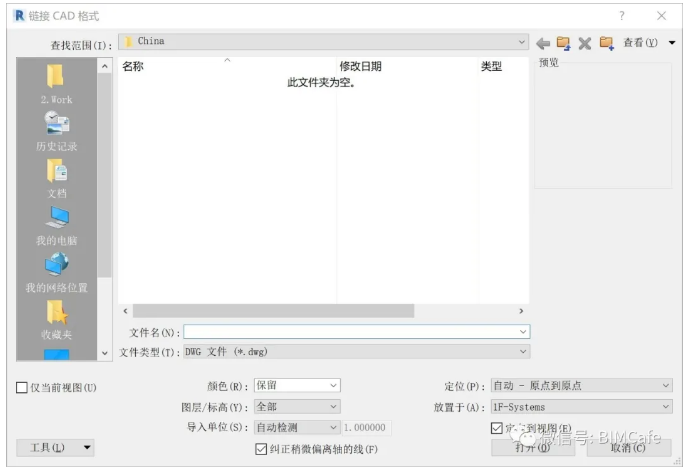Click the 预览 preview pane
687x471 pixels.
[603, 126]
